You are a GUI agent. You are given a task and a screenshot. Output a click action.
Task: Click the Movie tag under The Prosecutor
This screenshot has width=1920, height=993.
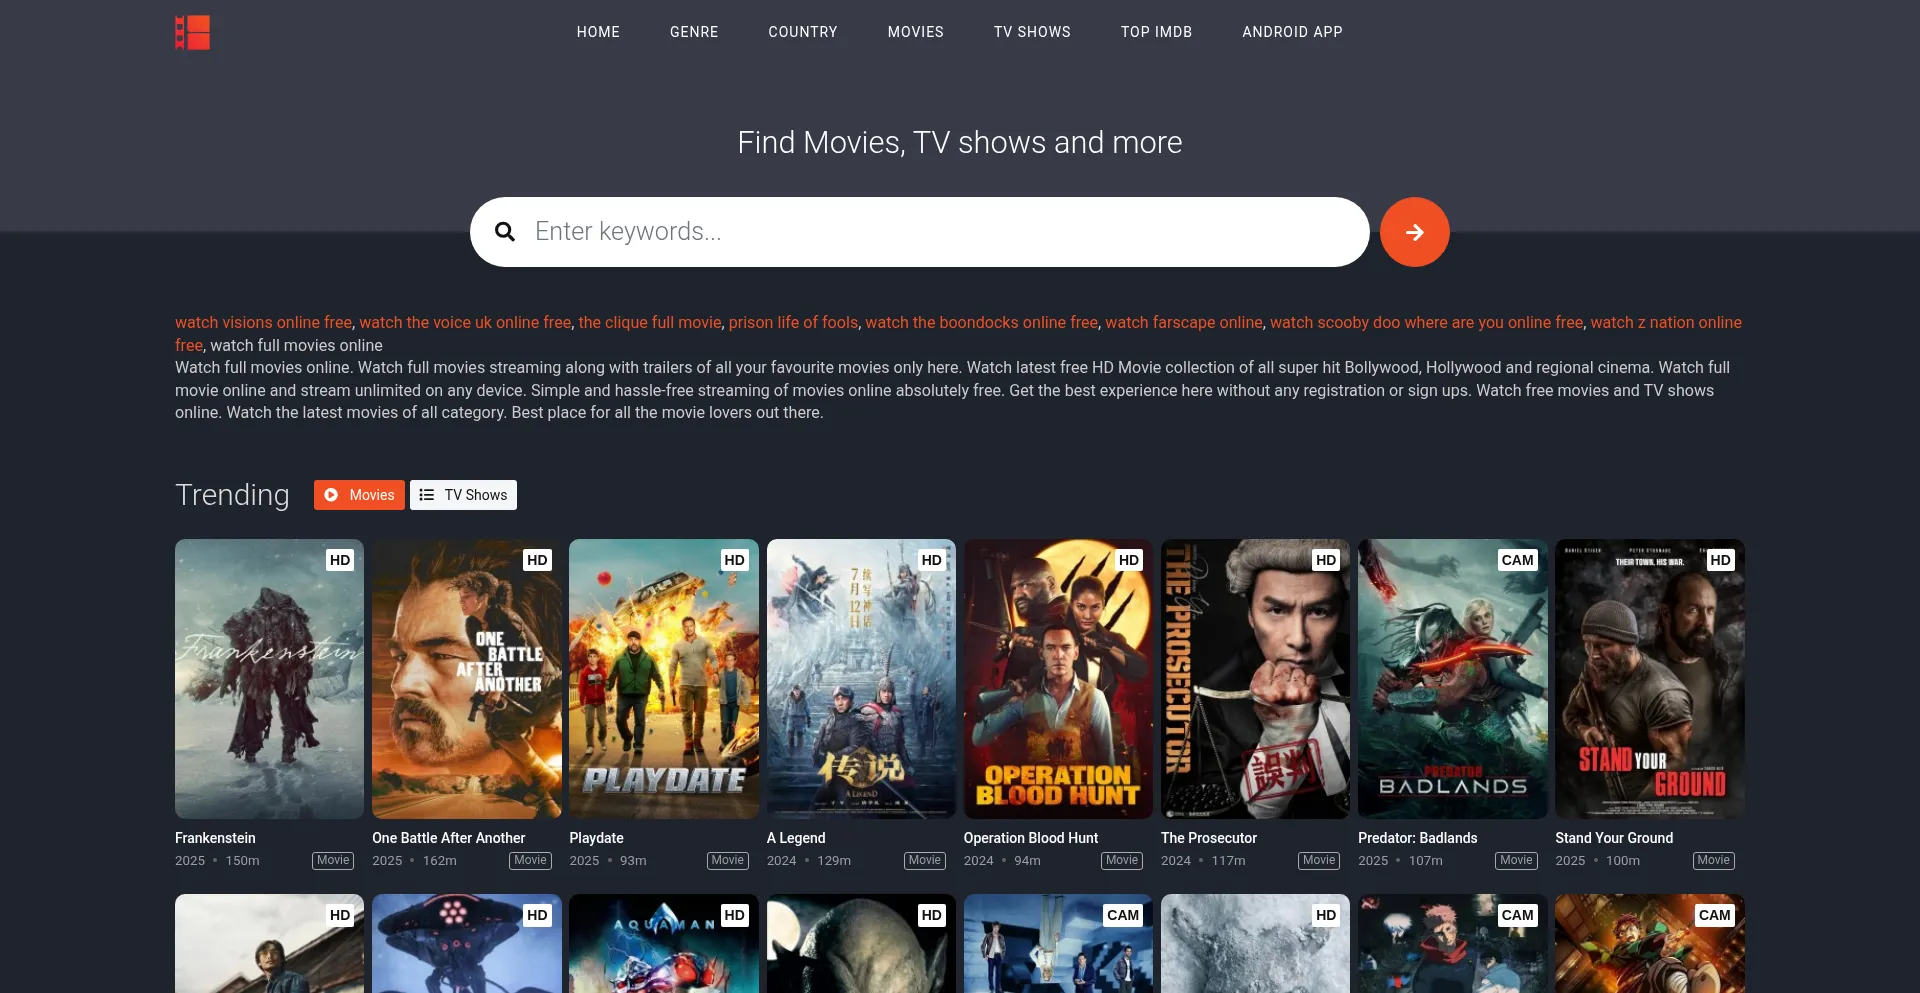click(x=1318, y=861)
